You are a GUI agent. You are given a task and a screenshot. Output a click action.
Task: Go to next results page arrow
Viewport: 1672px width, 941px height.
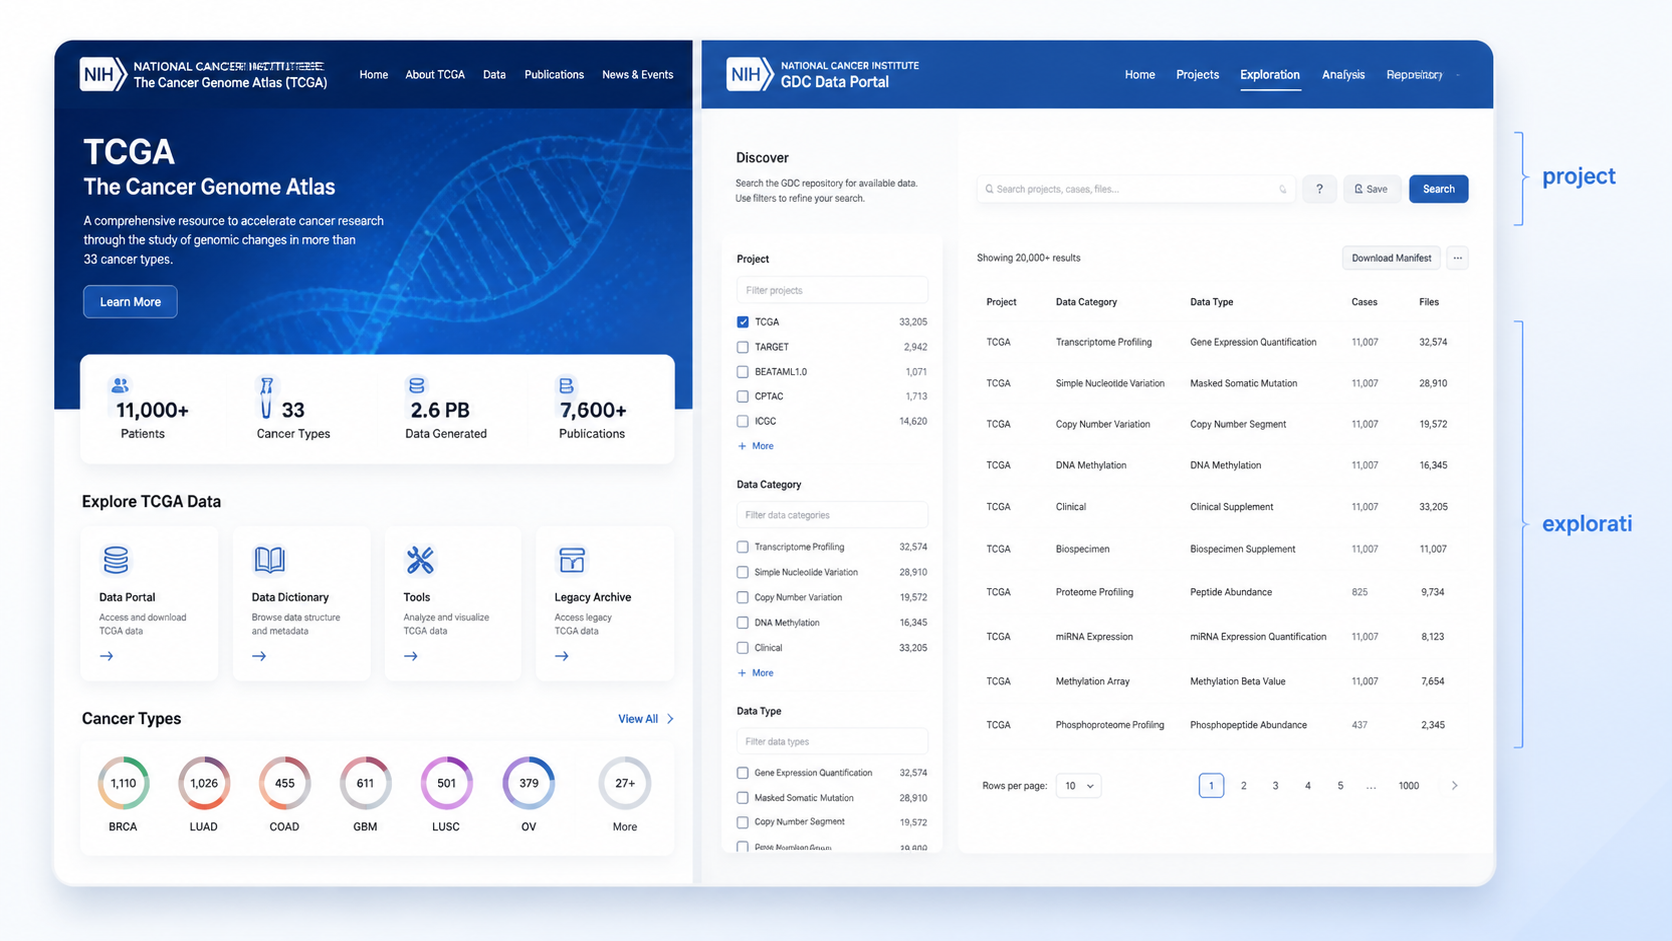click(1454, 786)
